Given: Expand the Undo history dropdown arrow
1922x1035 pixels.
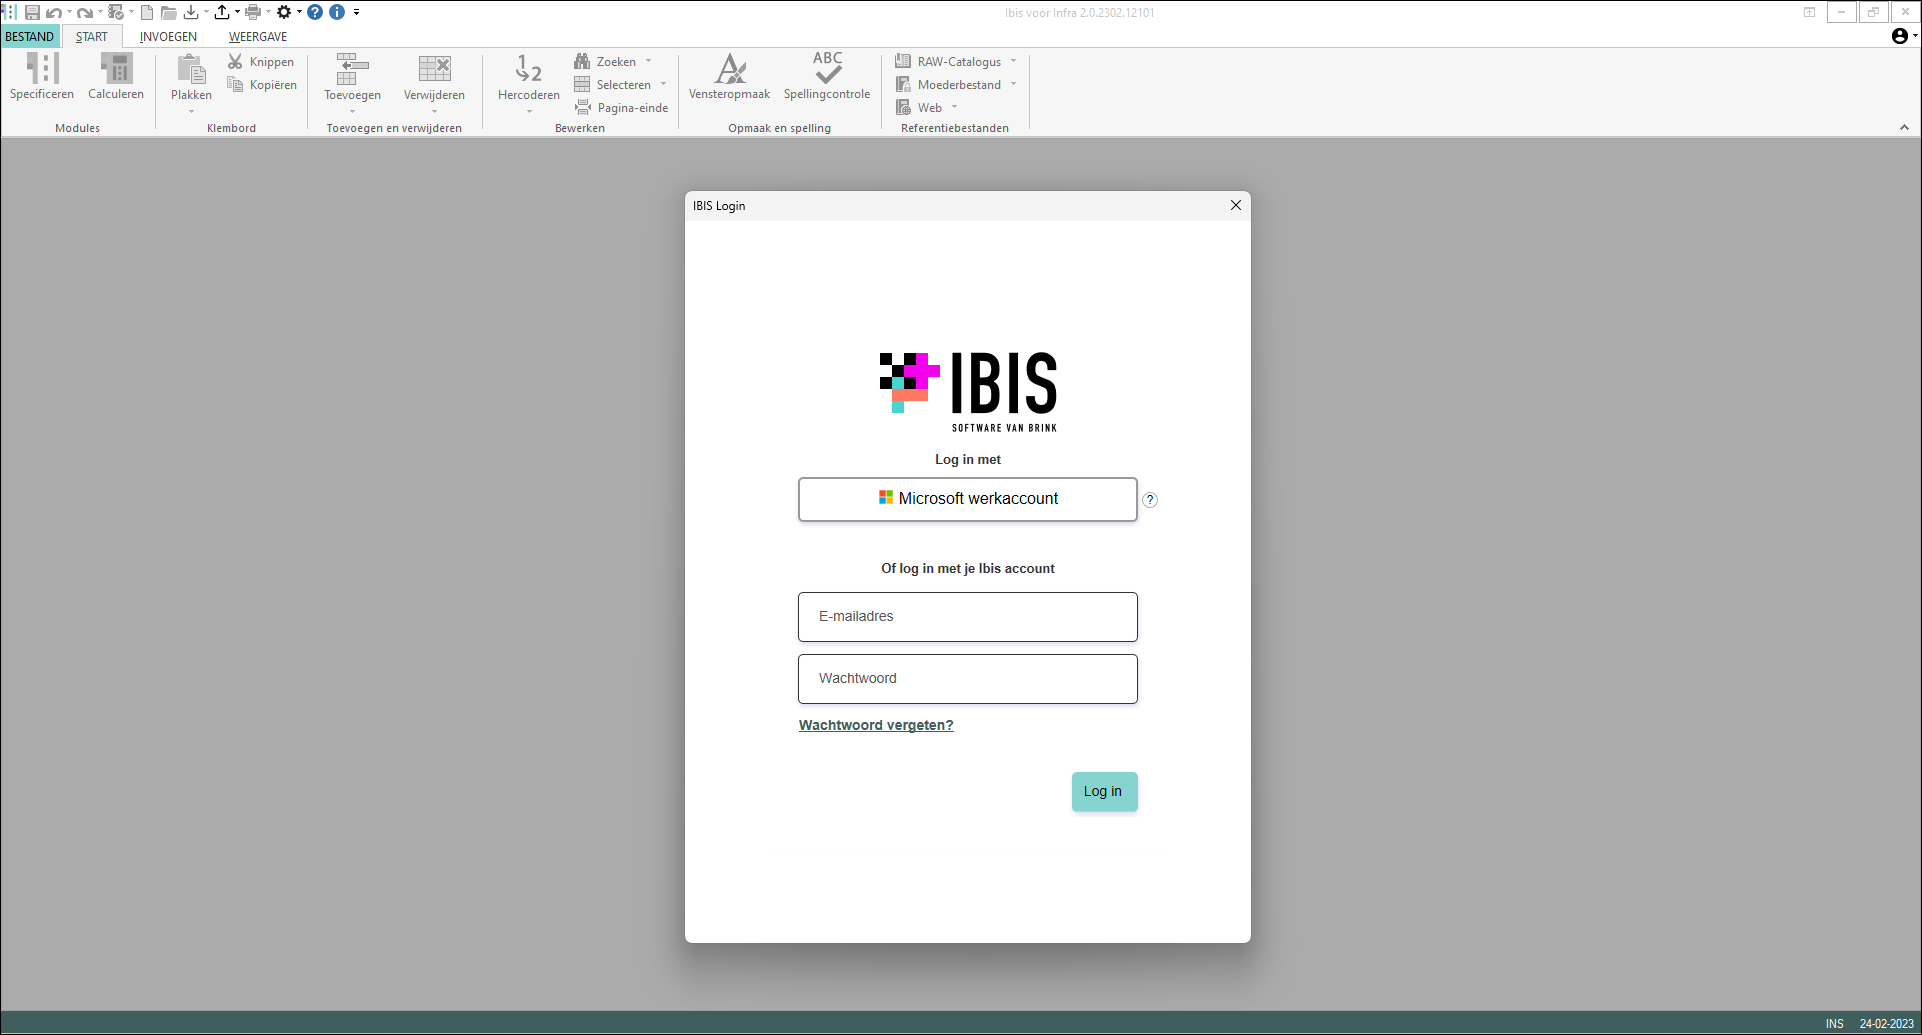Looking at the screenshot, I should (x=69, y=12).
